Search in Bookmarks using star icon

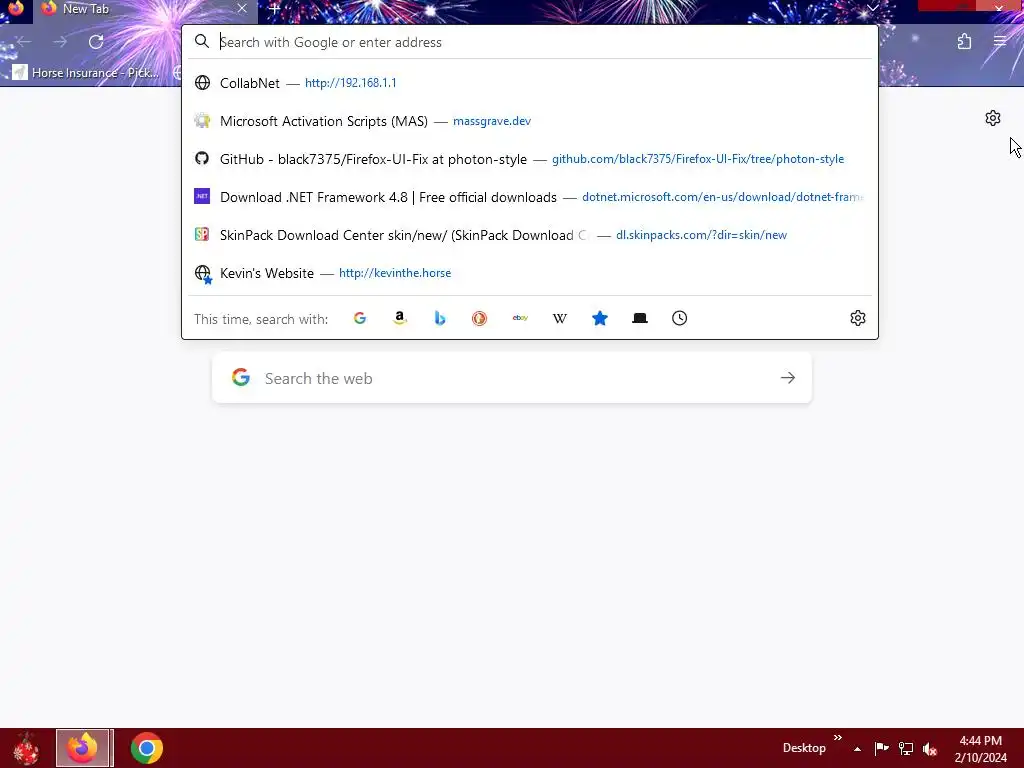(x=600, y=318)
